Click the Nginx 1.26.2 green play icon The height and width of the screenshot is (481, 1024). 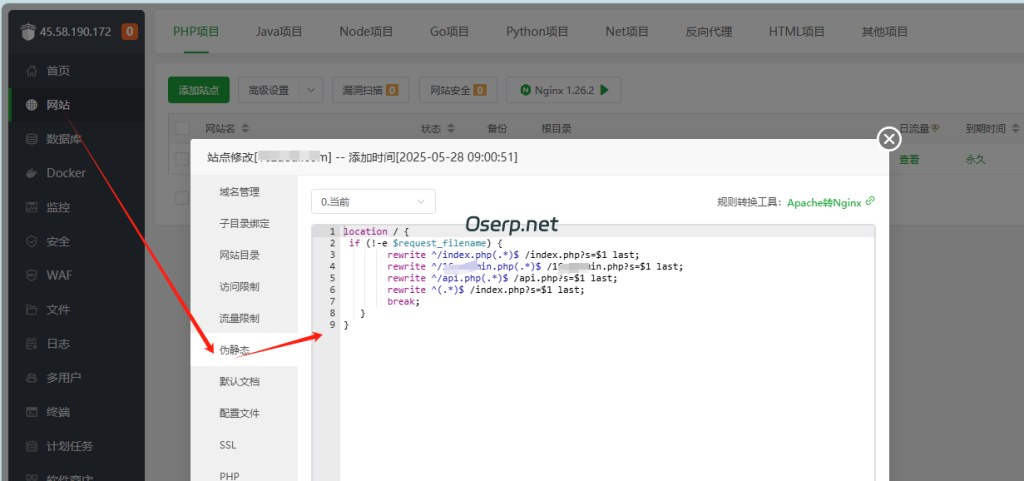point(604,90)
